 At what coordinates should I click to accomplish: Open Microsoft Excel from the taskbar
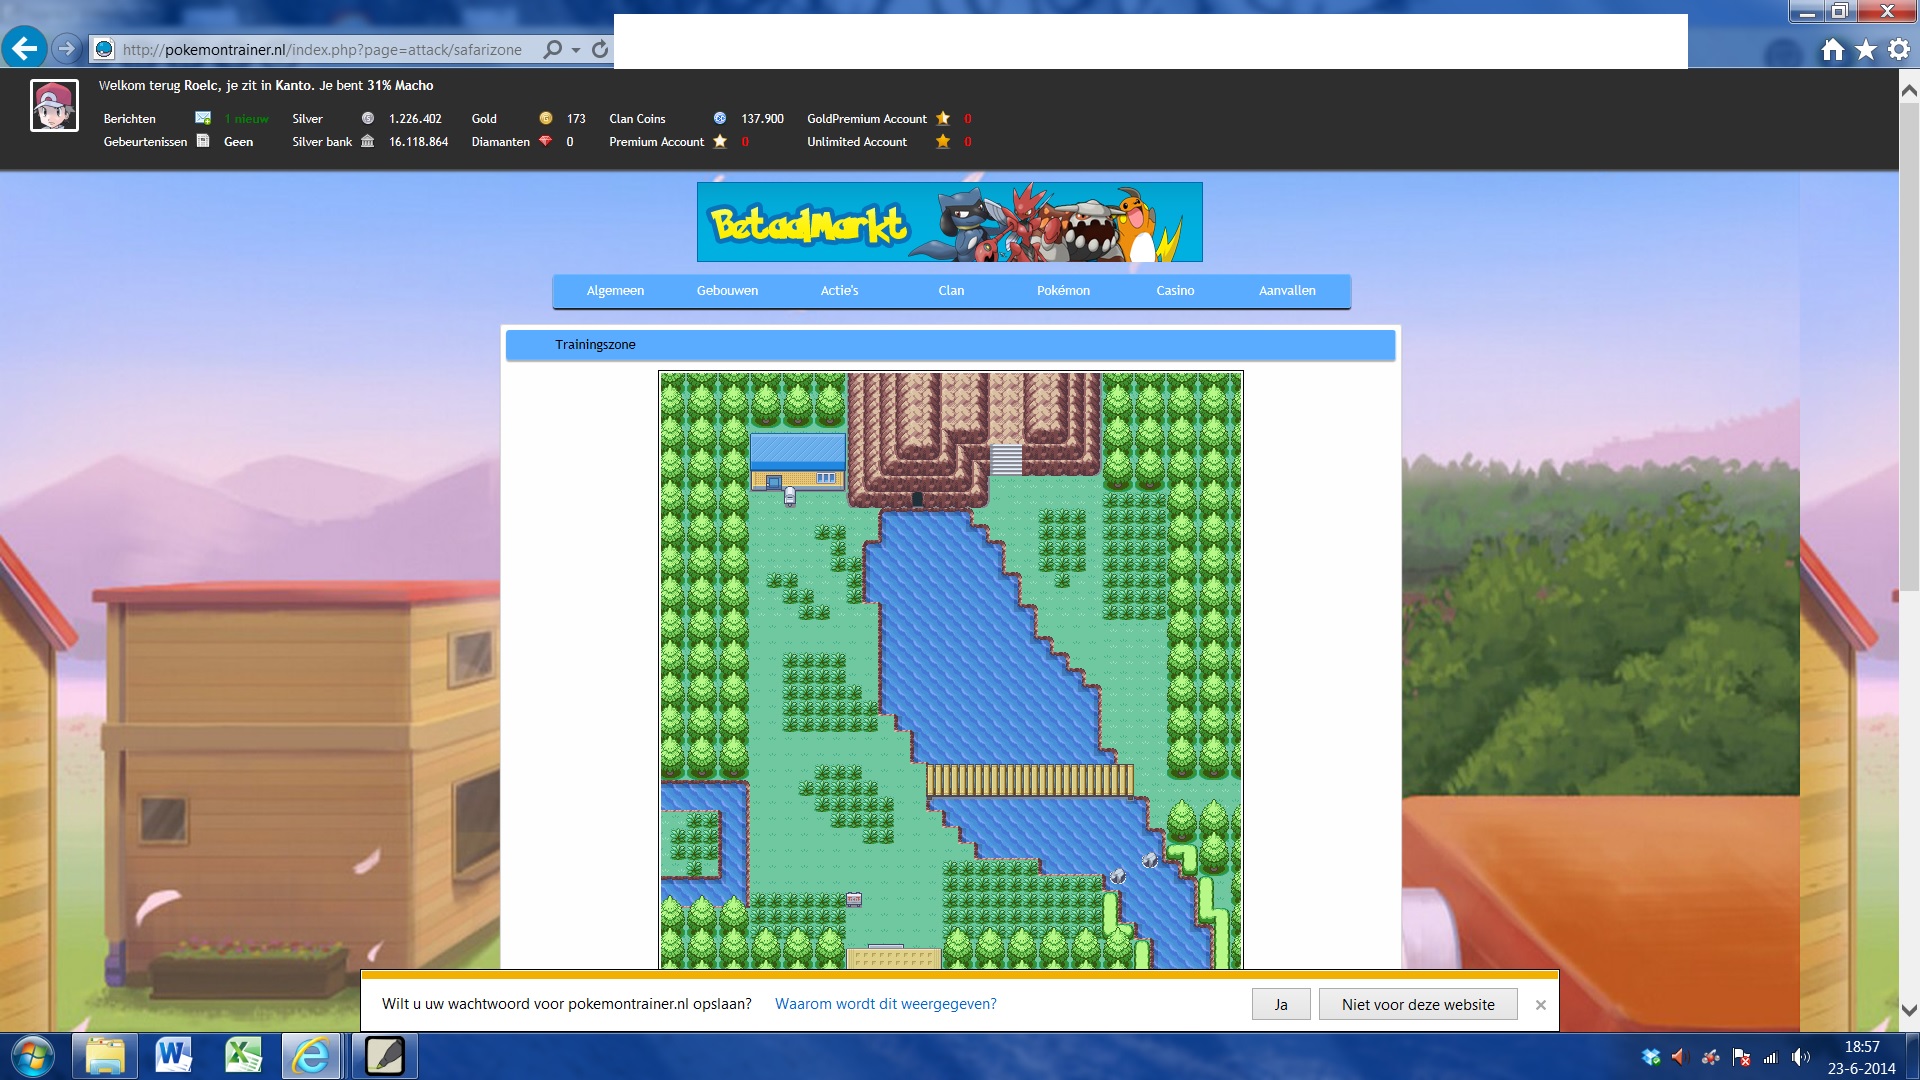click(x=243, y=1056)
